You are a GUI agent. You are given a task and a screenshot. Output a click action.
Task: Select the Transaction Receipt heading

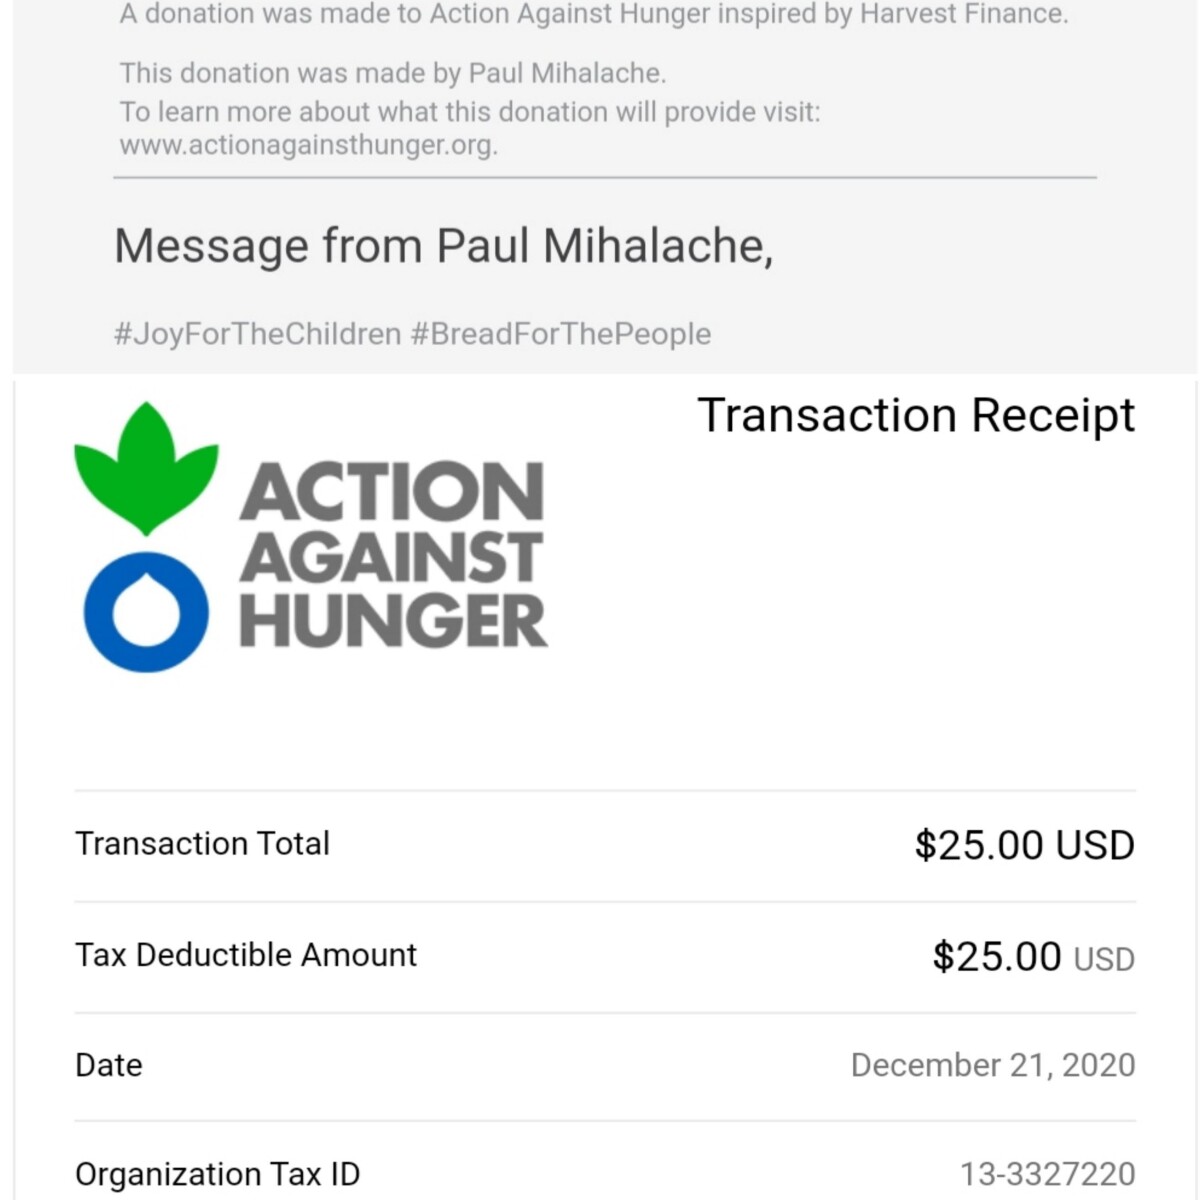[916, 415]
